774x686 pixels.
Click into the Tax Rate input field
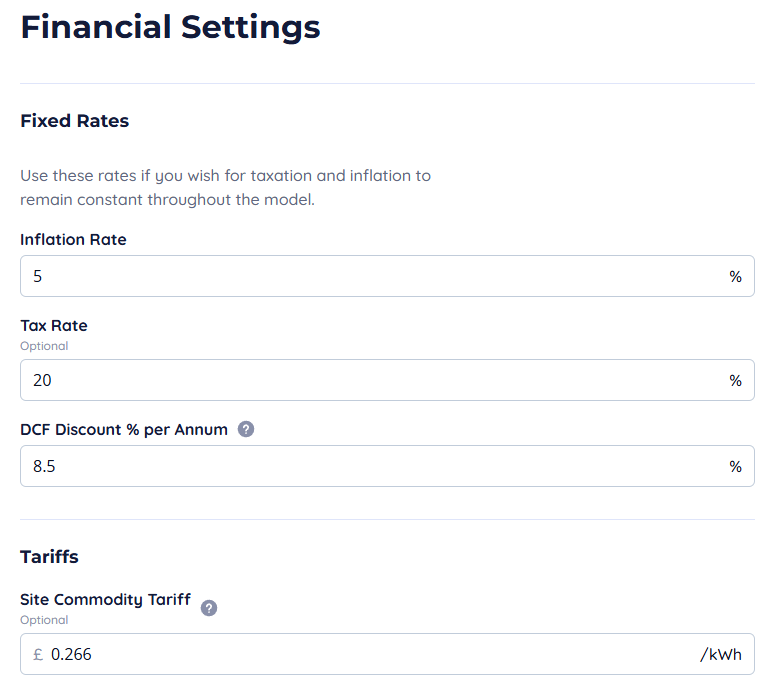pyautogui.click(x=370, y=380)
